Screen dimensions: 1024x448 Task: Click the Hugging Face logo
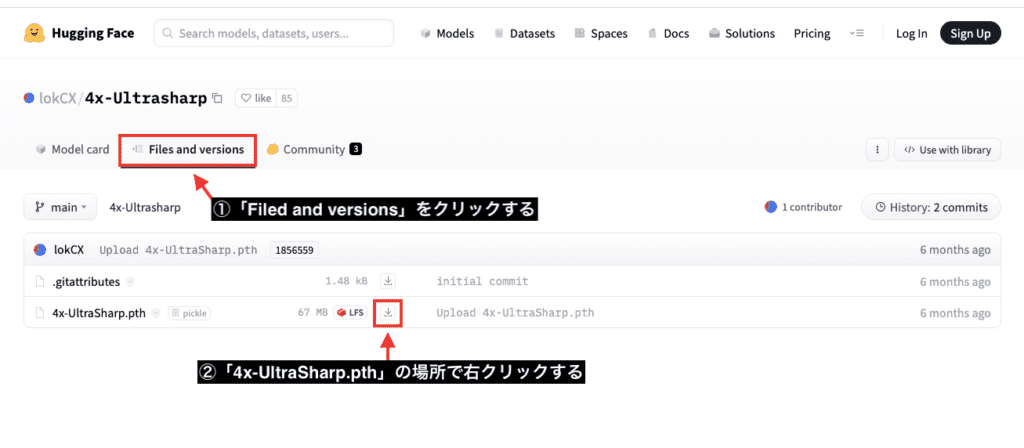coord(78,33)
